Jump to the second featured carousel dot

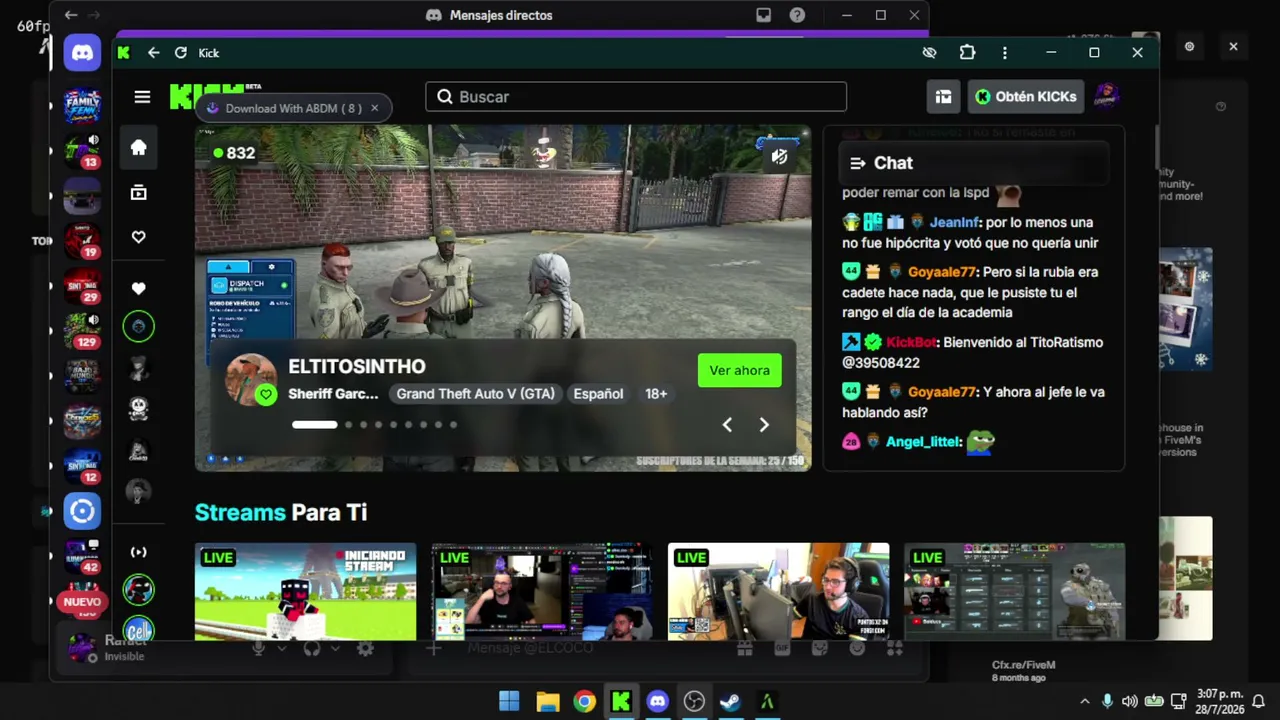(x=349, y=425)
